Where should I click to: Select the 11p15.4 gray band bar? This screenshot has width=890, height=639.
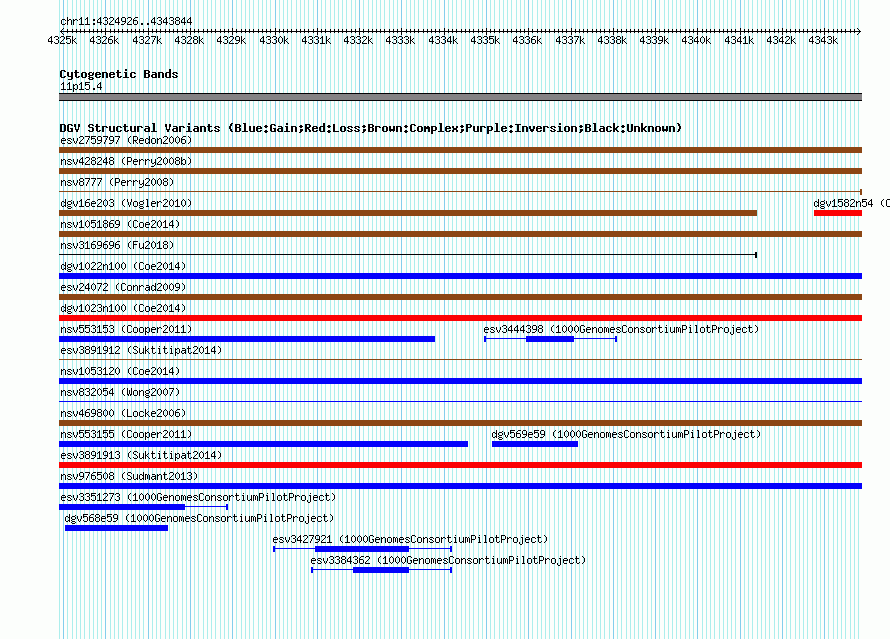460,97
